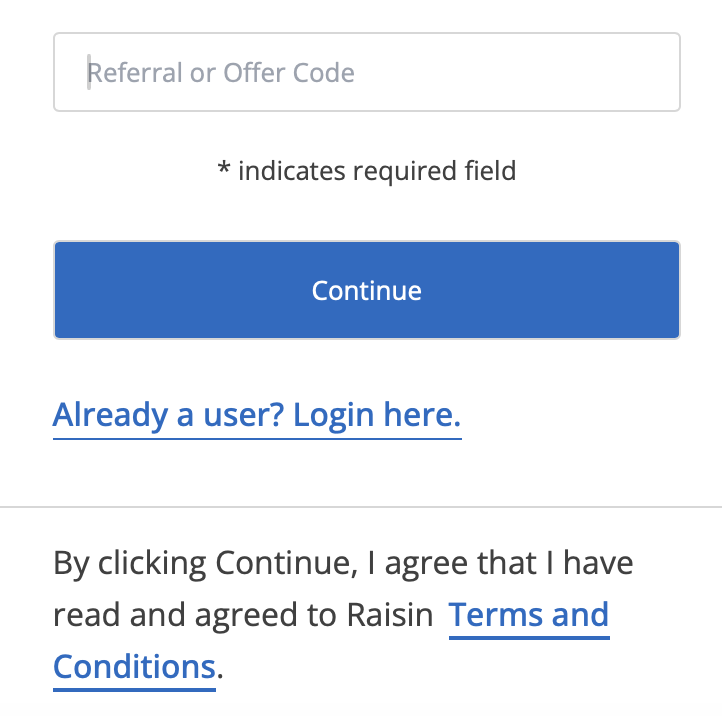Click the 'Continue' label on the button

click(x=366, y=290)
